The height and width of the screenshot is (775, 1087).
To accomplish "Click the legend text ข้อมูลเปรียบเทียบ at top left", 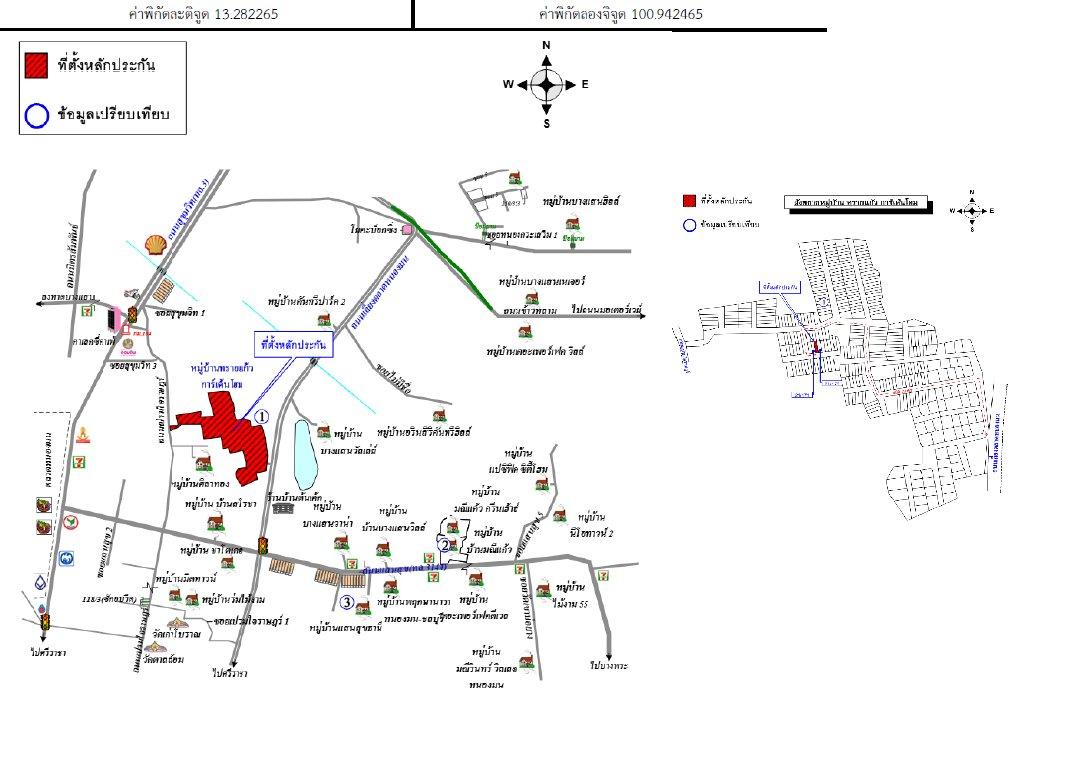I will (113, 114).
